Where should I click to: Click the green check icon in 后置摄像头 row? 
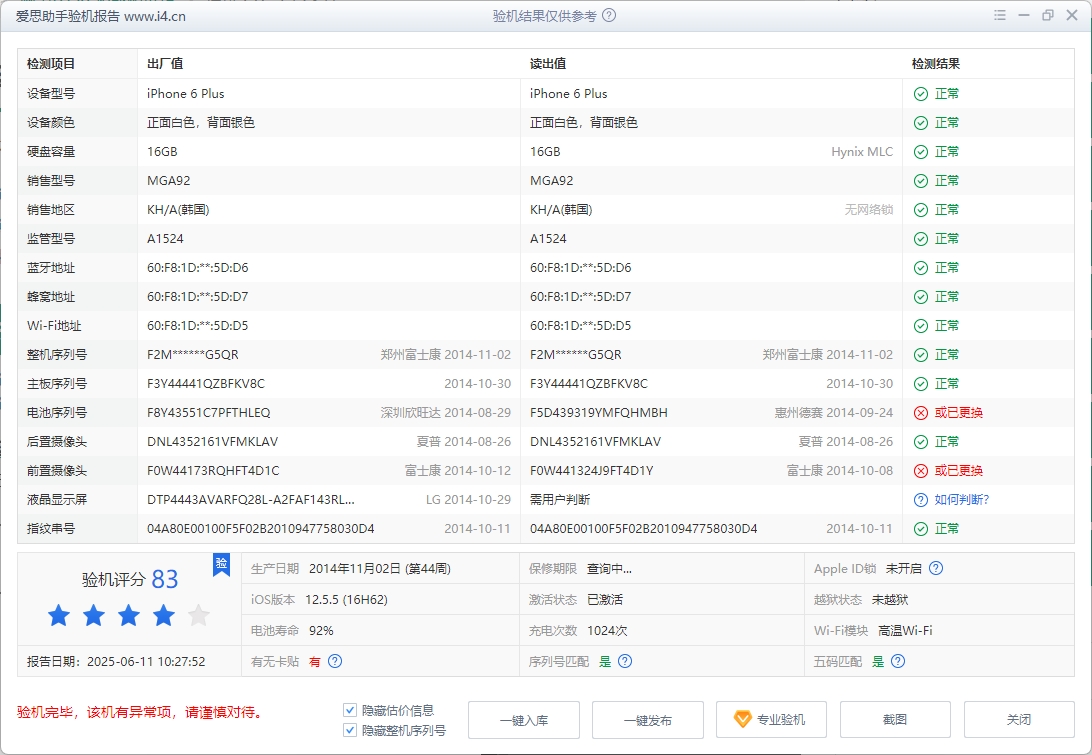[x=921, y=442]
